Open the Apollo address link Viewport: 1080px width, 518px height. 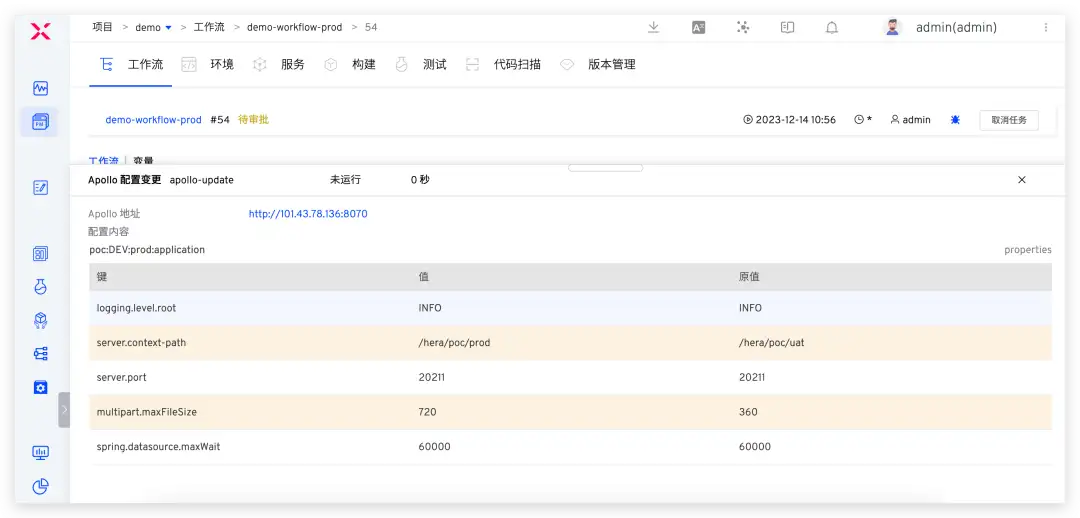click(x=308, y=214)
